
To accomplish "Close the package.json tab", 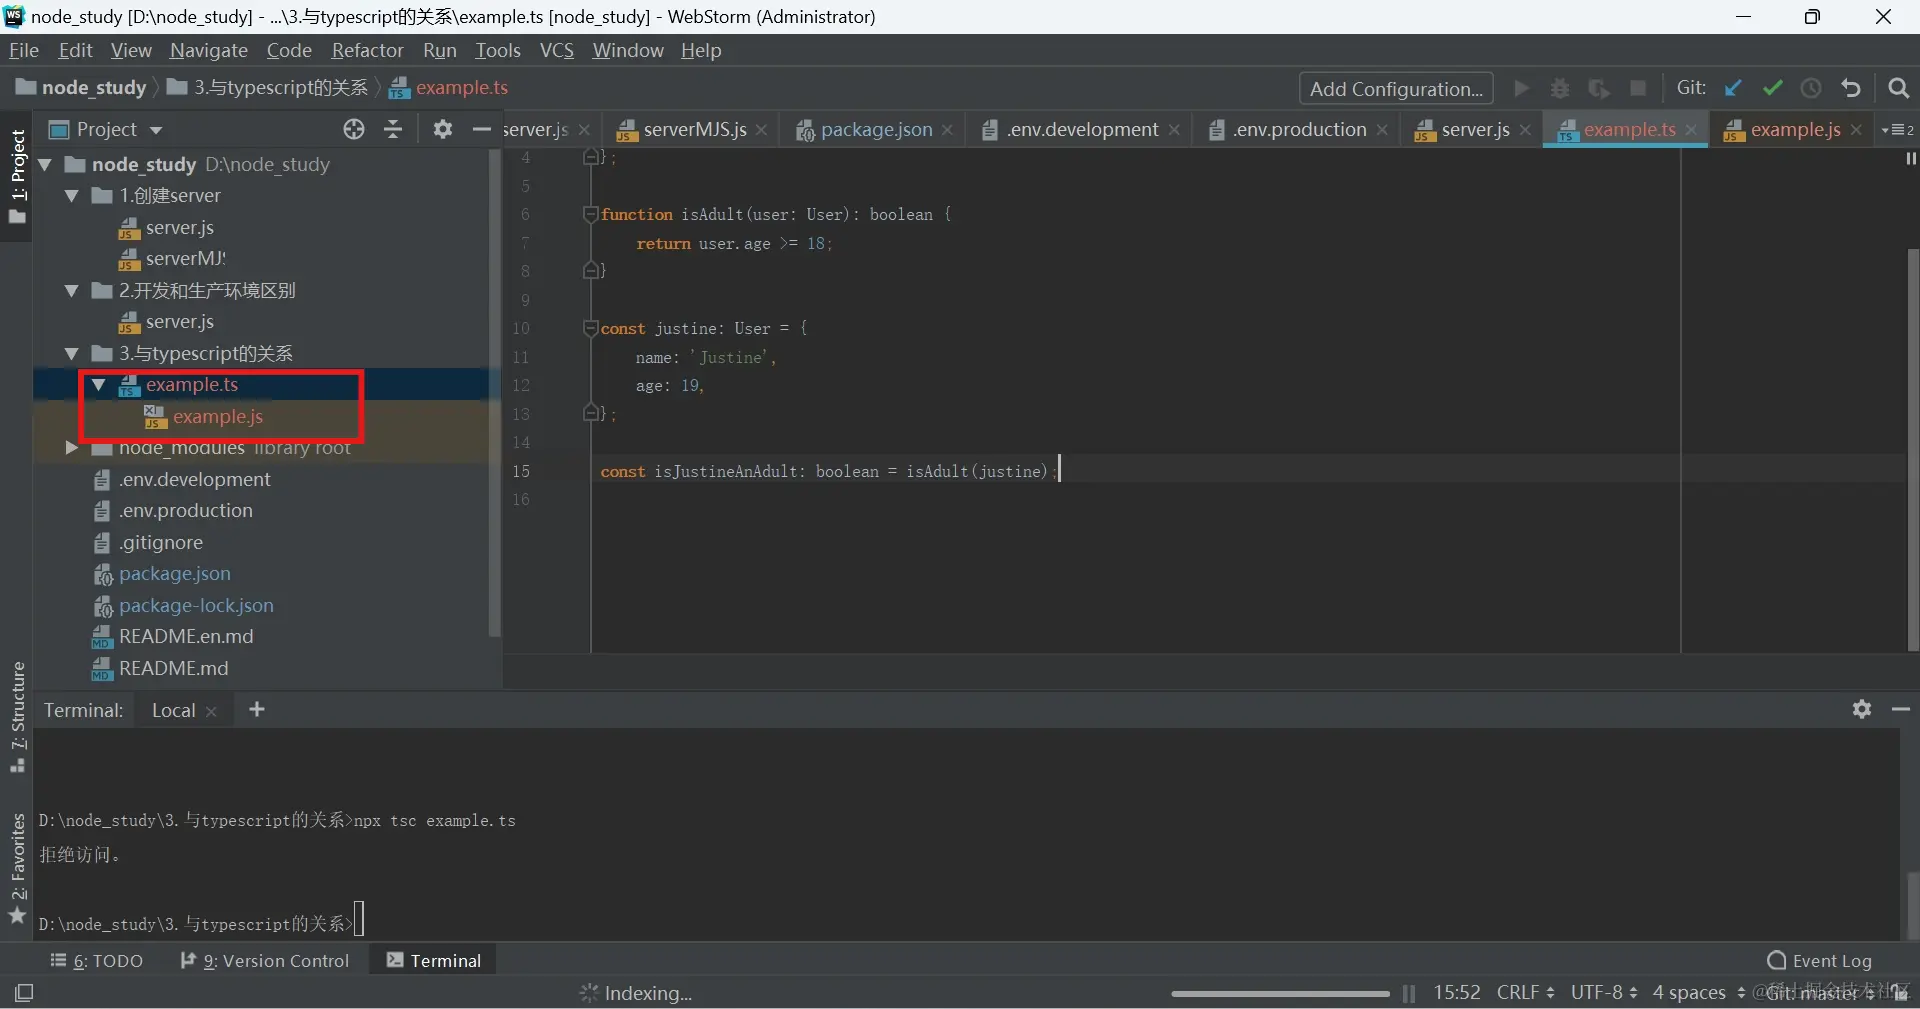I will coord(947,130).
